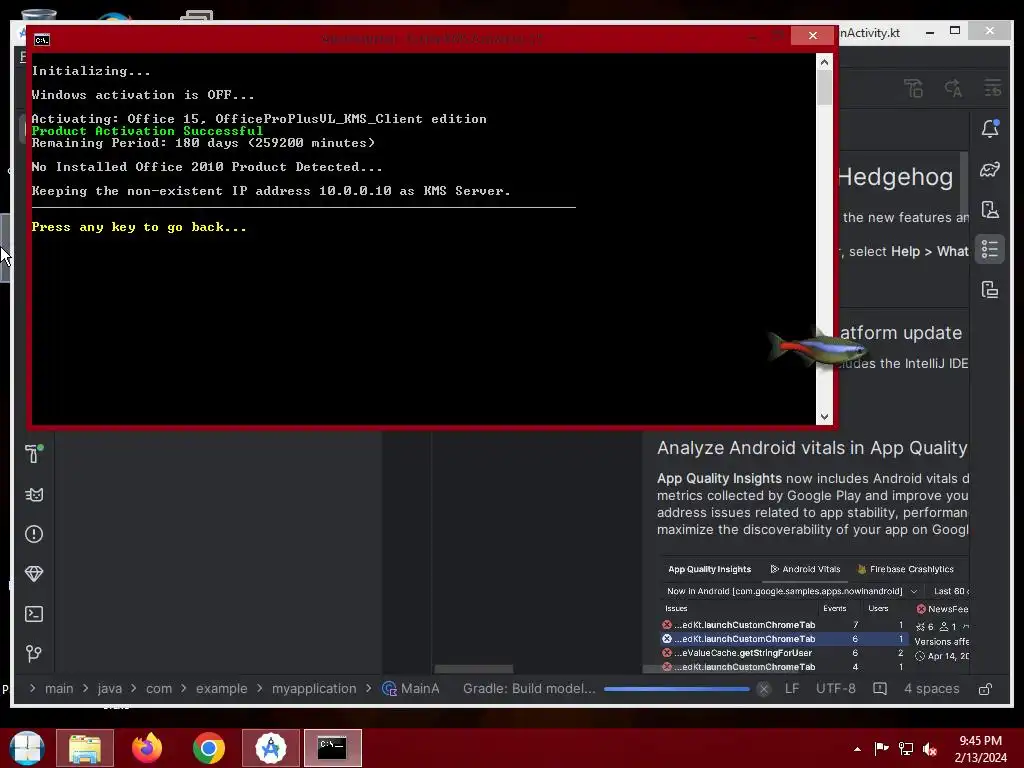Screen dimensions: 1024x768
Task: Open the Gradle elephant tool window
Action: pos(990,170)
